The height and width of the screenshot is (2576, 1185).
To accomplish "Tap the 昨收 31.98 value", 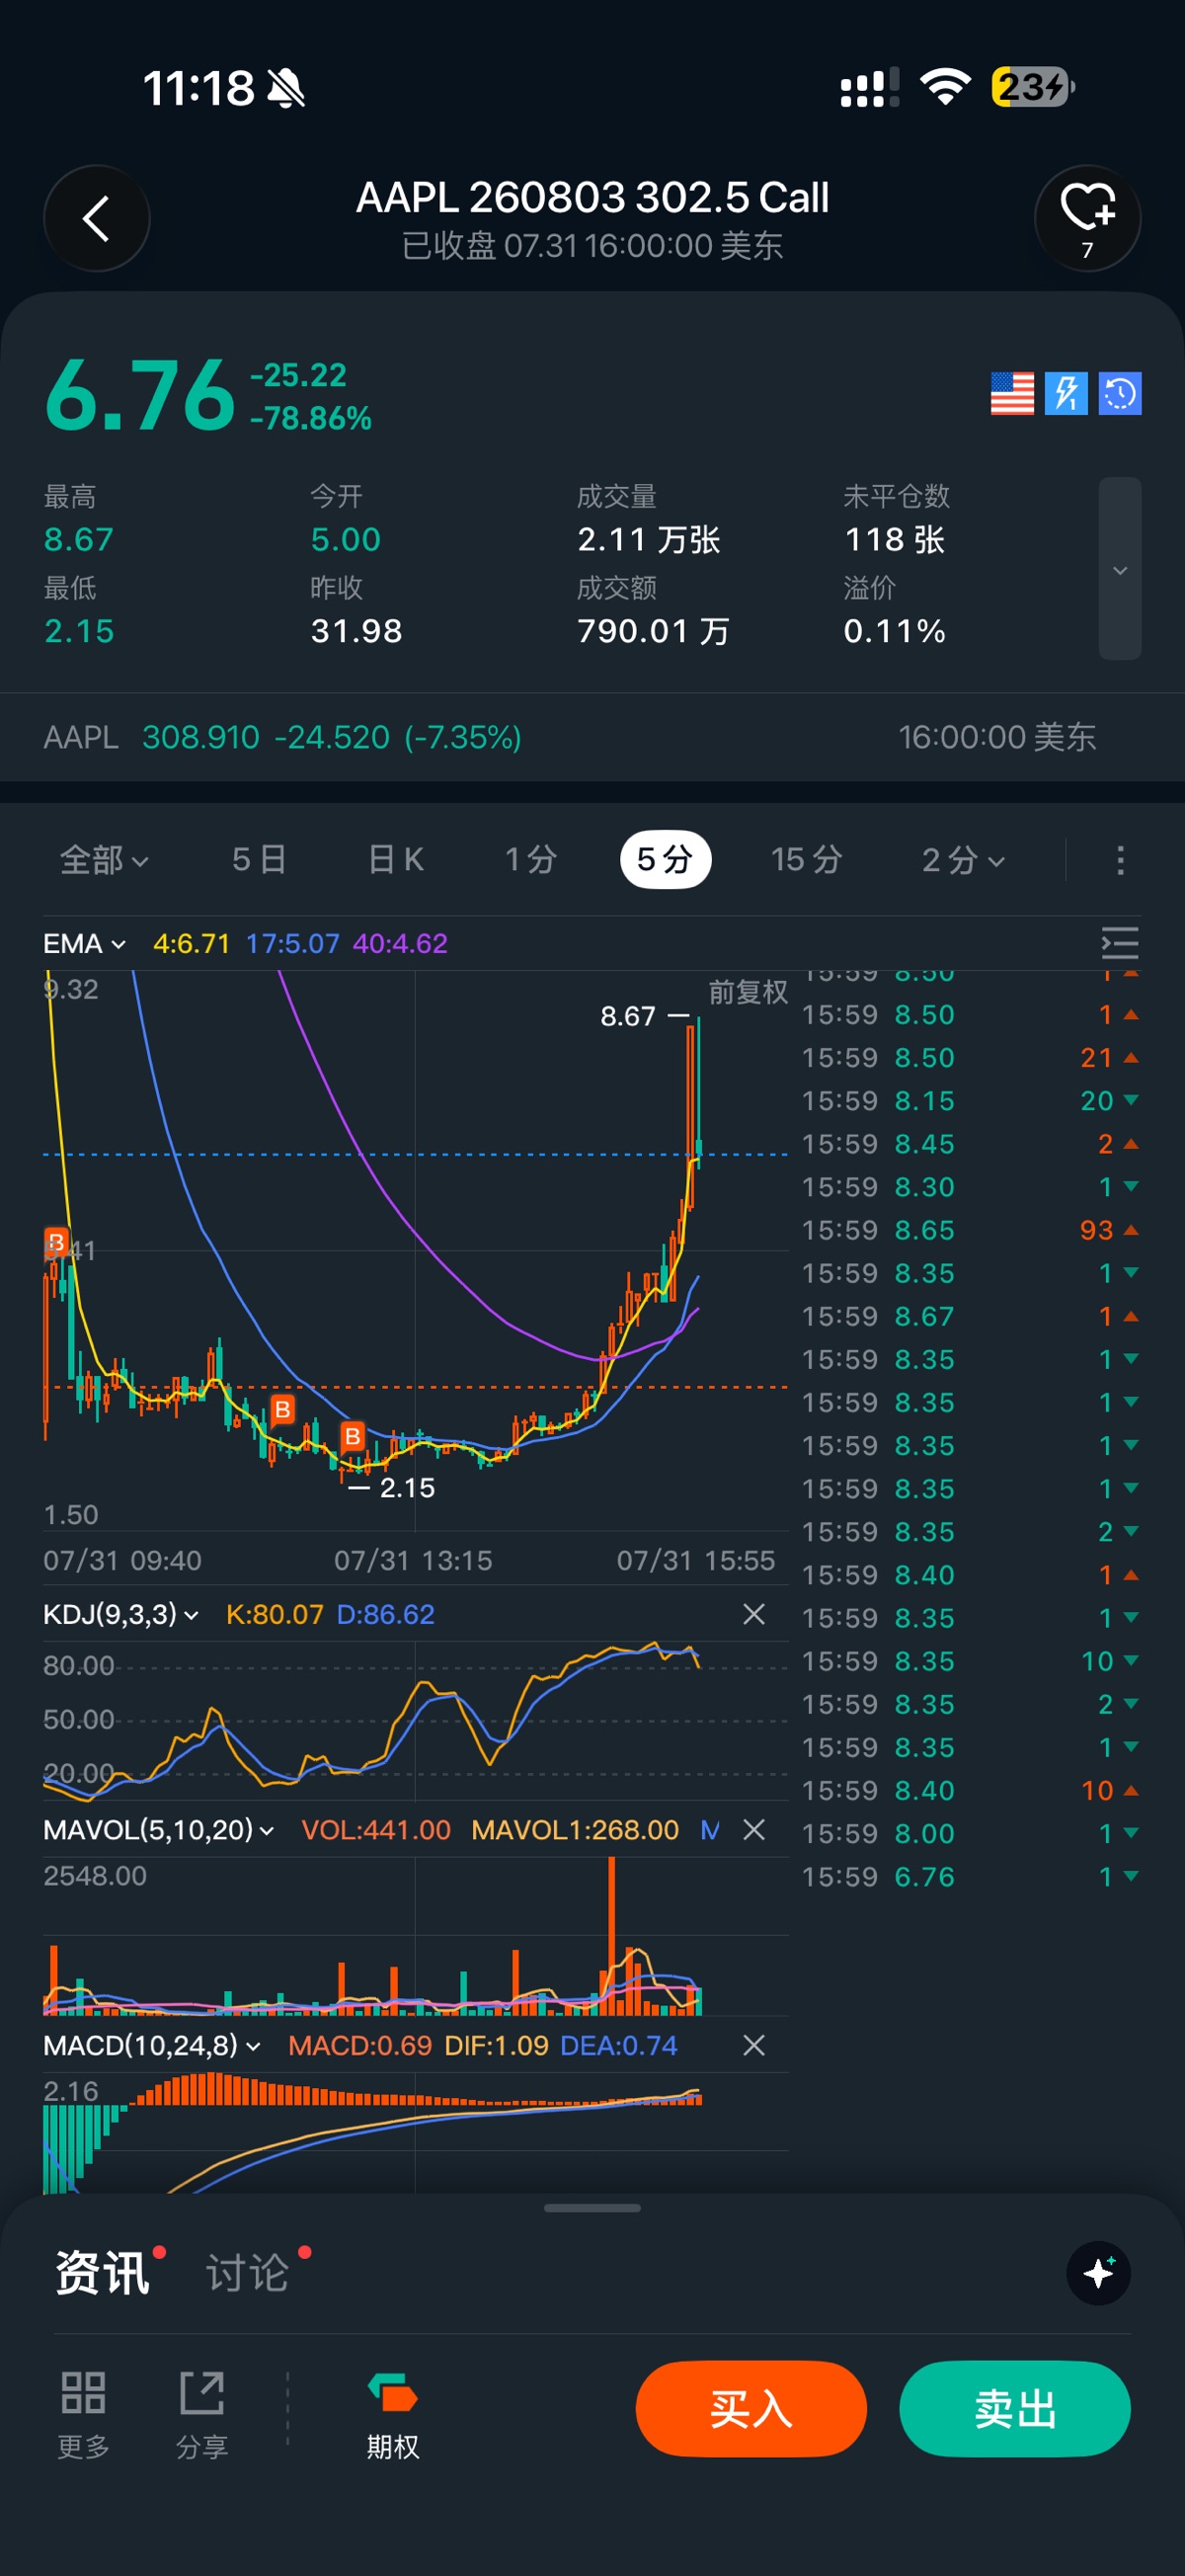I will coord(356,631).
